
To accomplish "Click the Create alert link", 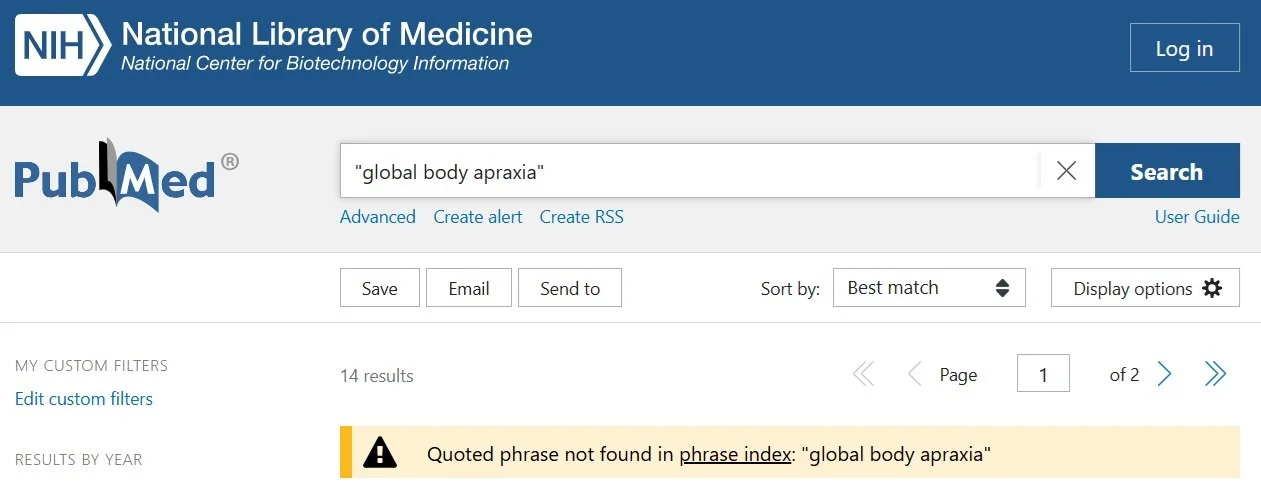I will 478,217.
